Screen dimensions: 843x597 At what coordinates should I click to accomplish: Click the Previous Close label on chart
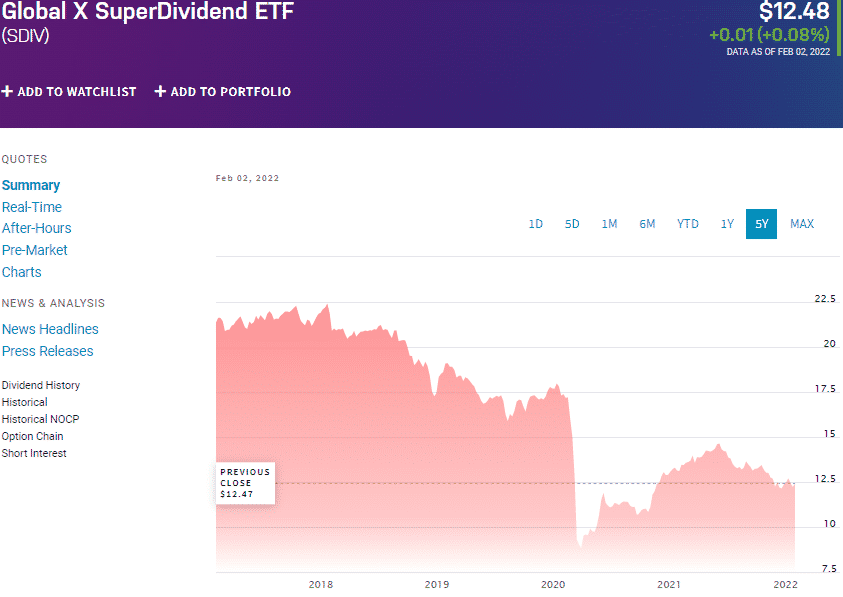245,483
